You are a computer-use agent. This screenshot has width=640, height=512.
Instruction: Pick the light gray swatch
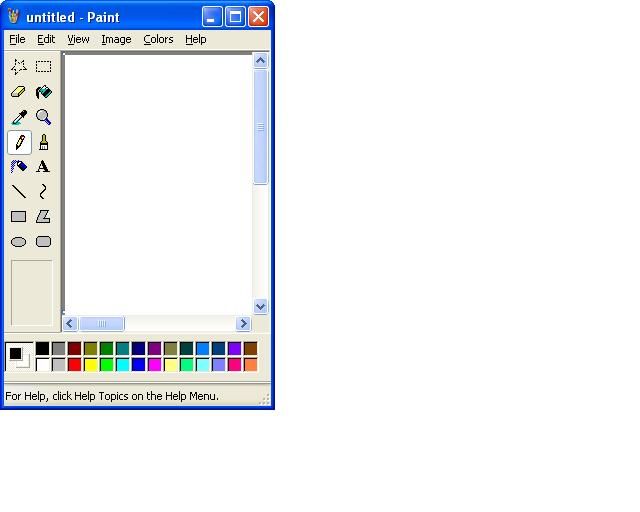[58, 365]
